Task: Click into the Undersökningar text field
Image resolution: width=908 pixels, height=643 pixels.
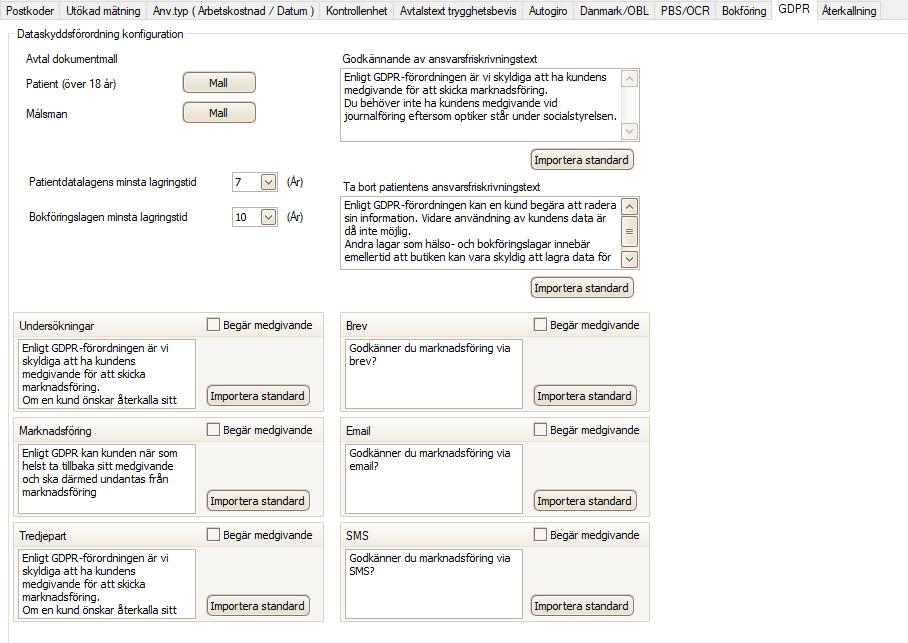Action: coord(107,374)
